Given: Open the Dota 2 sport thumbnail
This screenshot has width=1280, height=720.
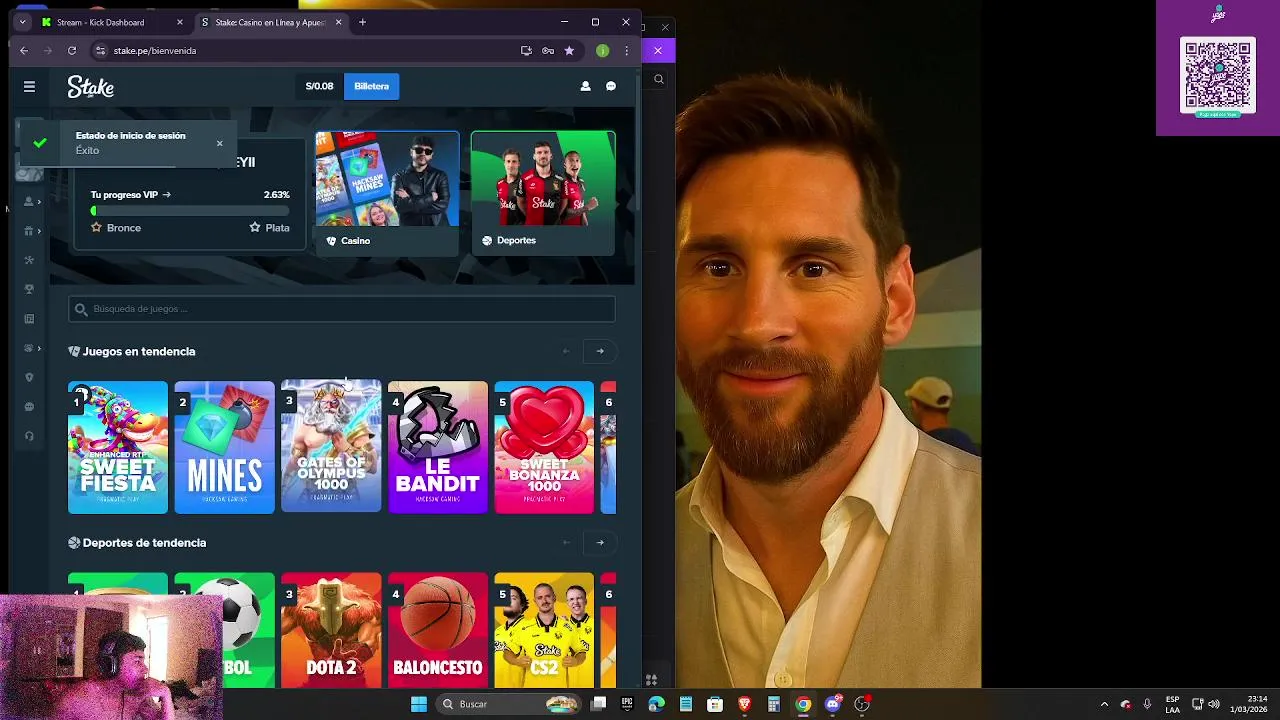Looking at the screenshot, I should 331,630.
